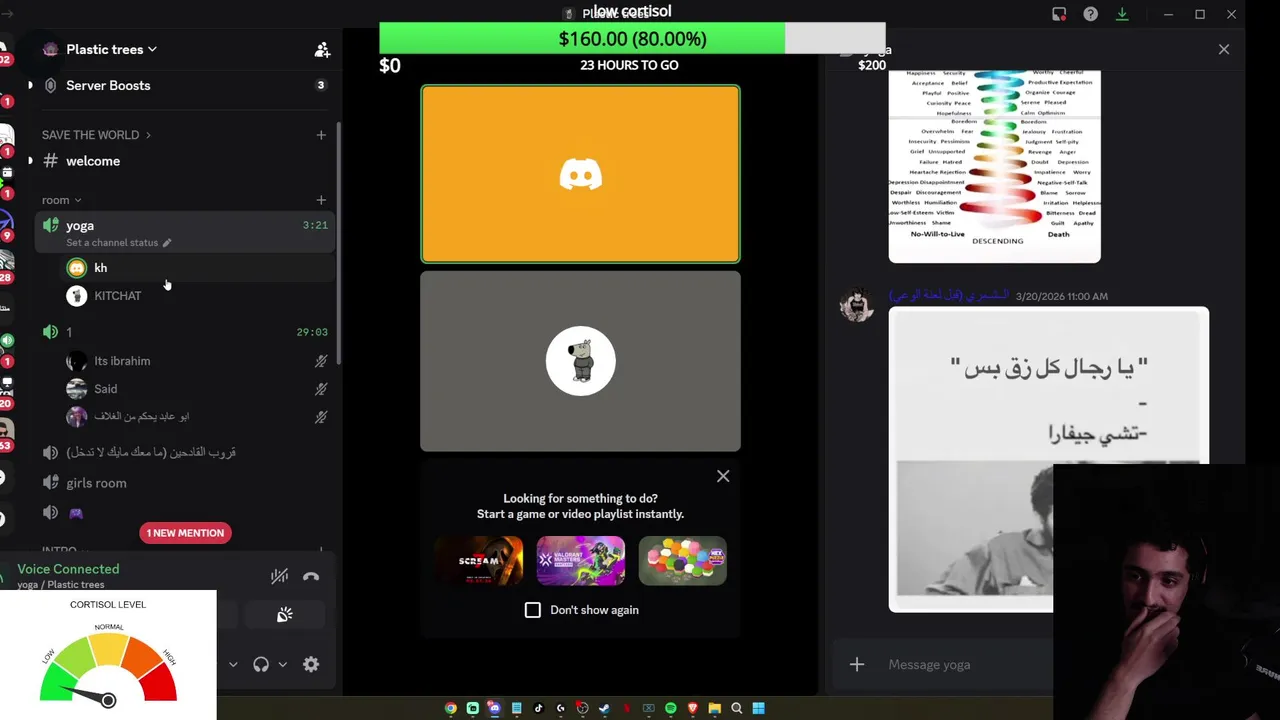Open Steam from the taskbar
Screen dimensions: 1280x720
604,708
